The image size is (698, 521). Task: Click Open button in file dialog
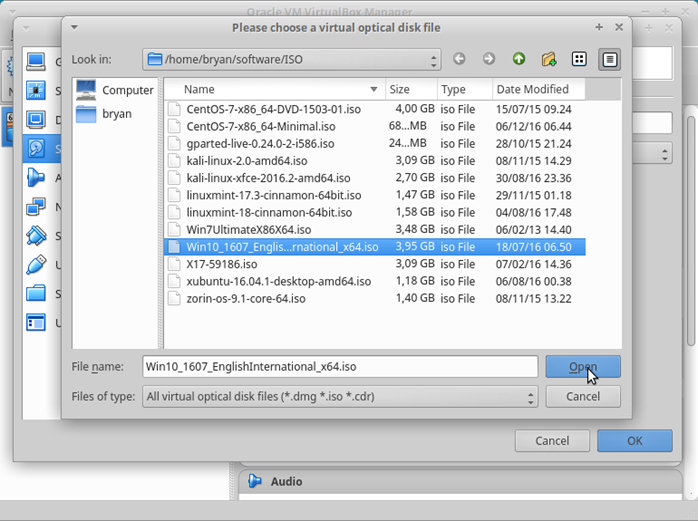click(x=583, y=366)
